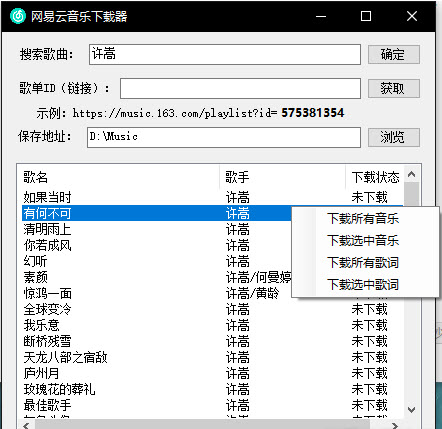Click the 浏览 browse button

coord(394,137)
